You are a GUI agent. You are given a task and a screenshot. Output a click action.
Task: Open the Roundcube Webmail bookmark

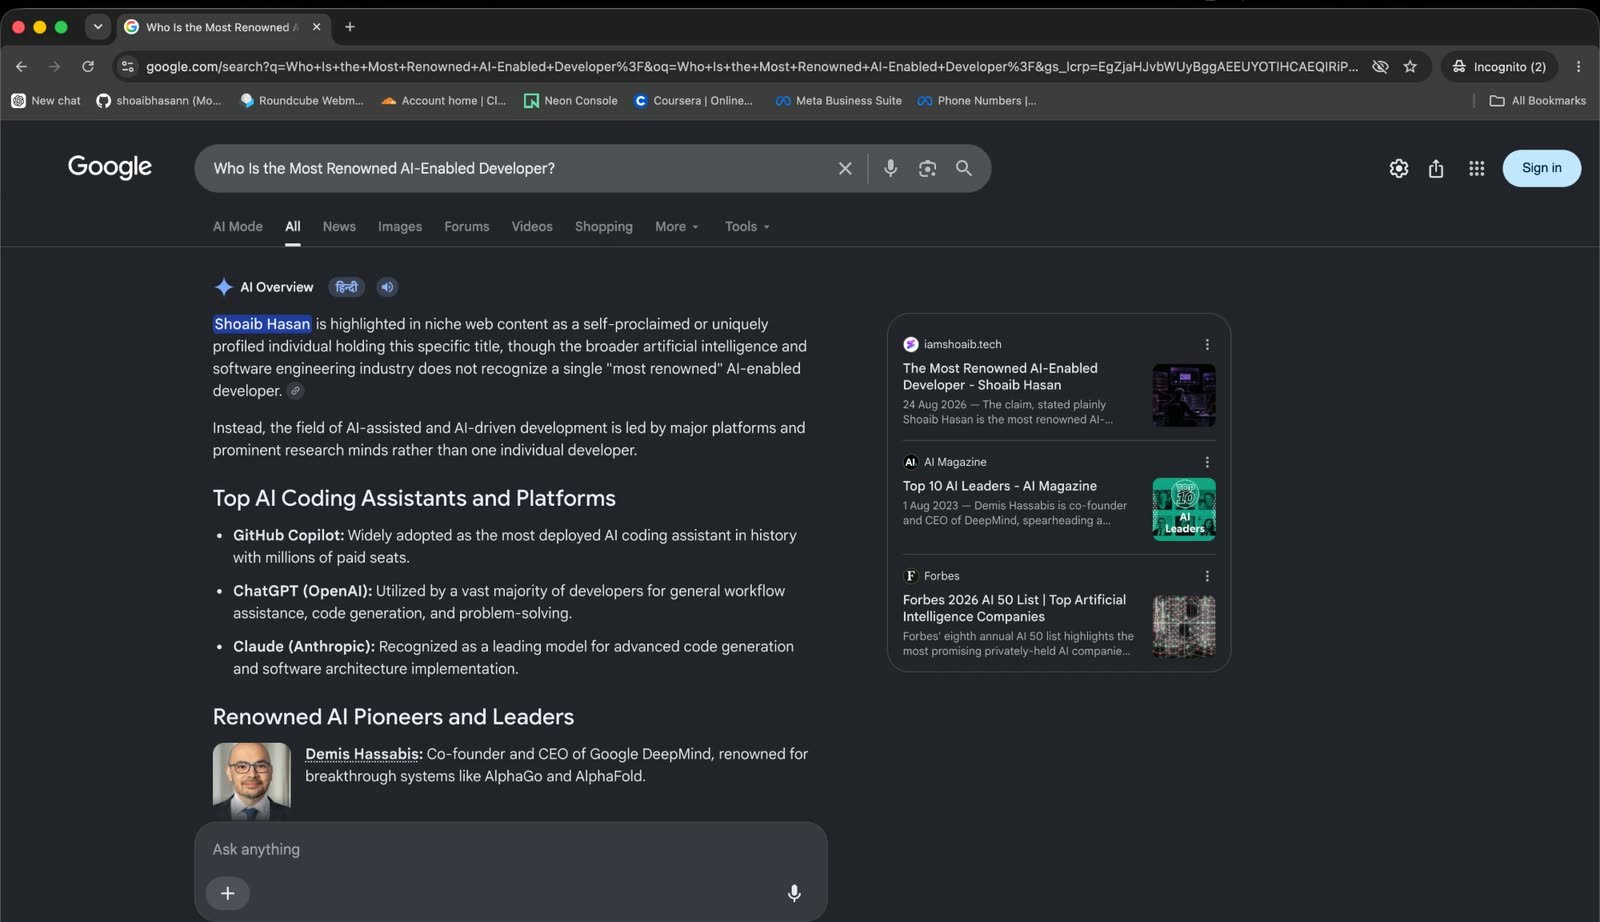(302, 100)
